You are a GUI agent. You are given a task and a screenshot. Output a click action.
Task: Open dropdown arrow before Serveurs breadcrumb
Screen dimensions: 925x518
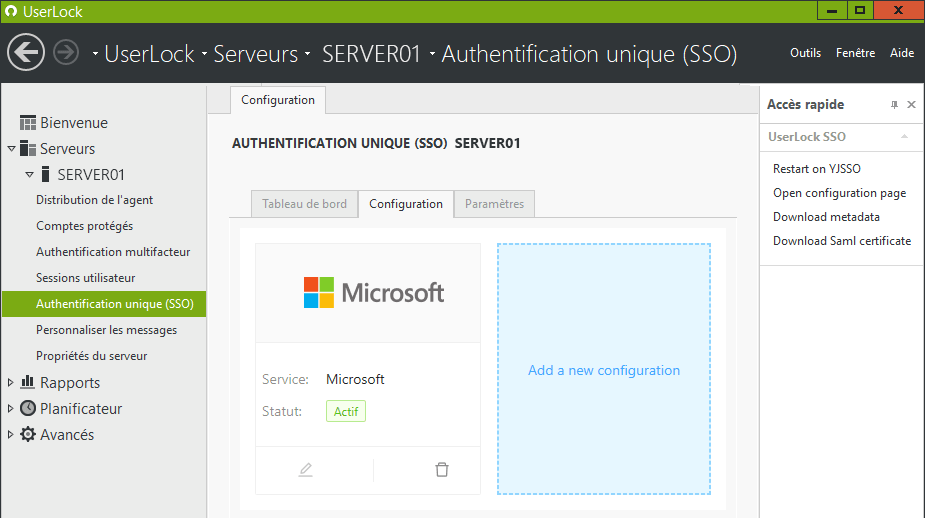pyautogui.click(x=204, y=54)
